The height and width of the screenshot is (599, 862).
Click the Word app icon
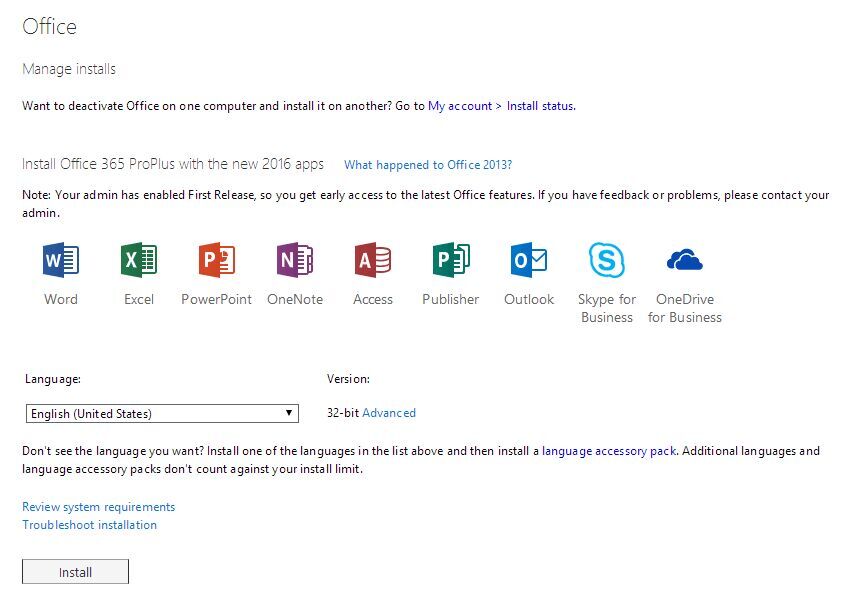(x=61, y=260)
